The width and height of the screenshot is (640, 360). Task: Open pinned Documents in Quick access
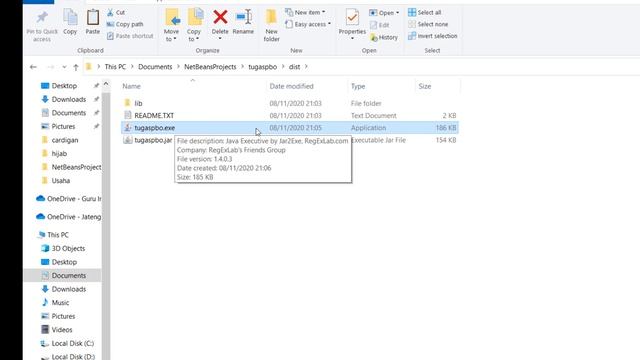pyautogui.click(x=69, y=113)
